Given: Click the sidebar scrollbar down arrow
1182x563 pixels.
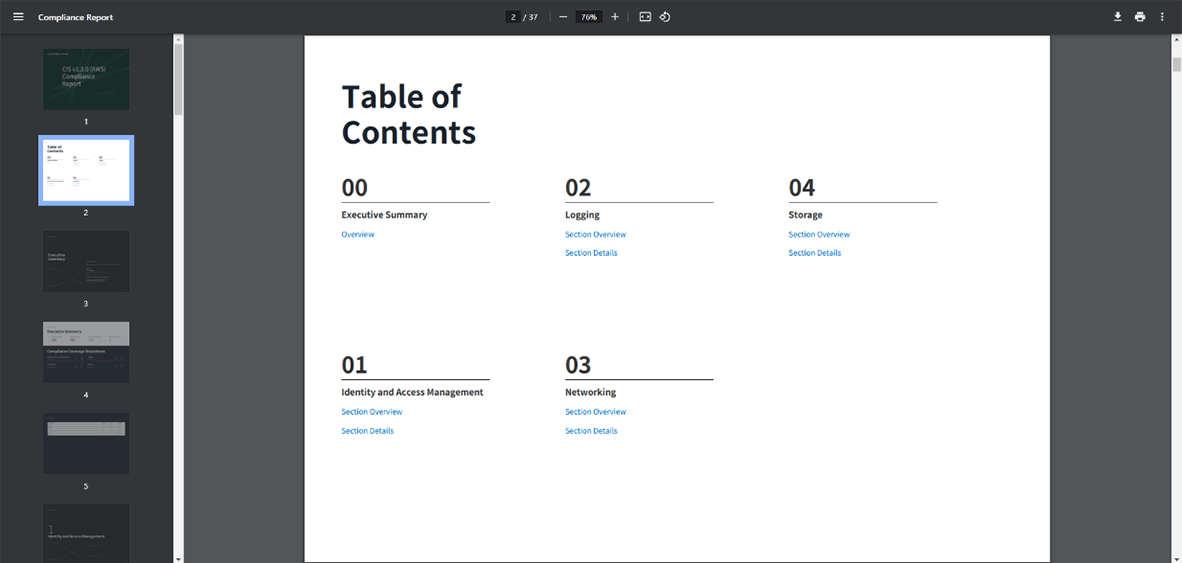Looking at the screenshot, I should coord(179,558).
